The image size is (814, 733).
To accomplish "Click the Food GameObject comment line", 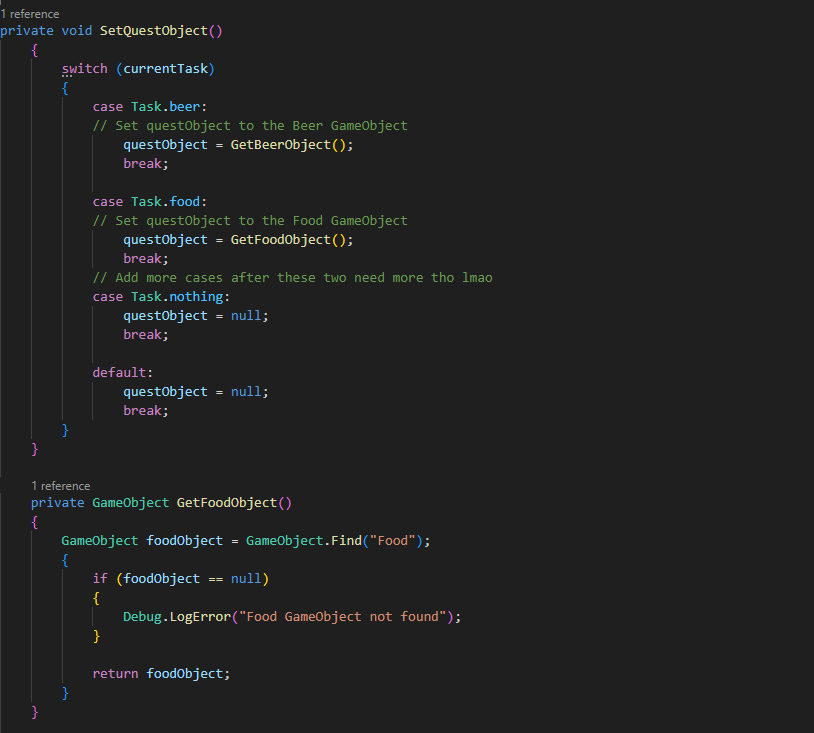I will [250, 221].
